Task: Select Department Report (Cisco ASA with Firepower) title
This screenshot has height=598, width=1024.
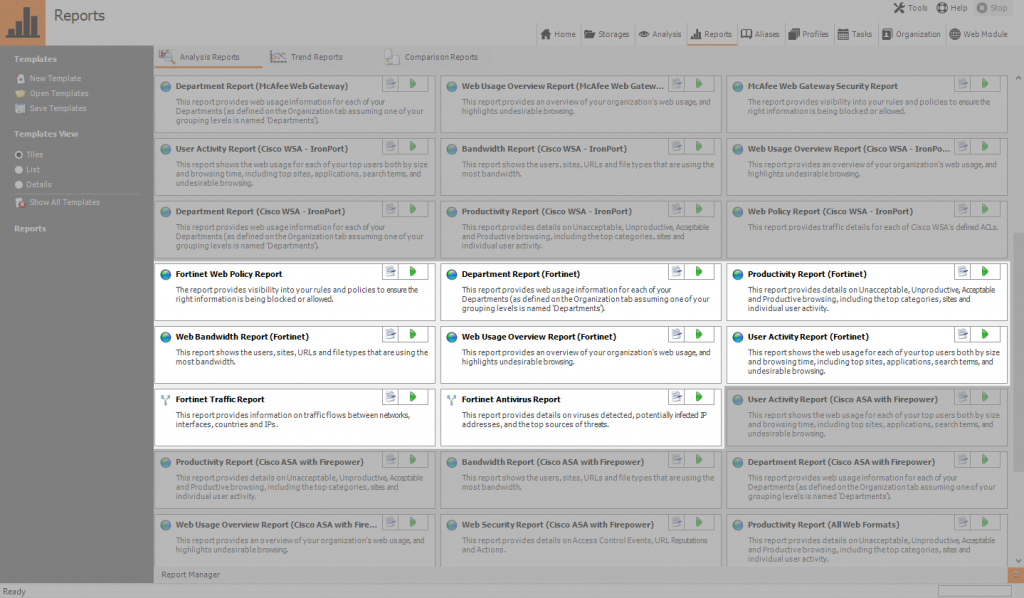Action: tap(841, 462)
